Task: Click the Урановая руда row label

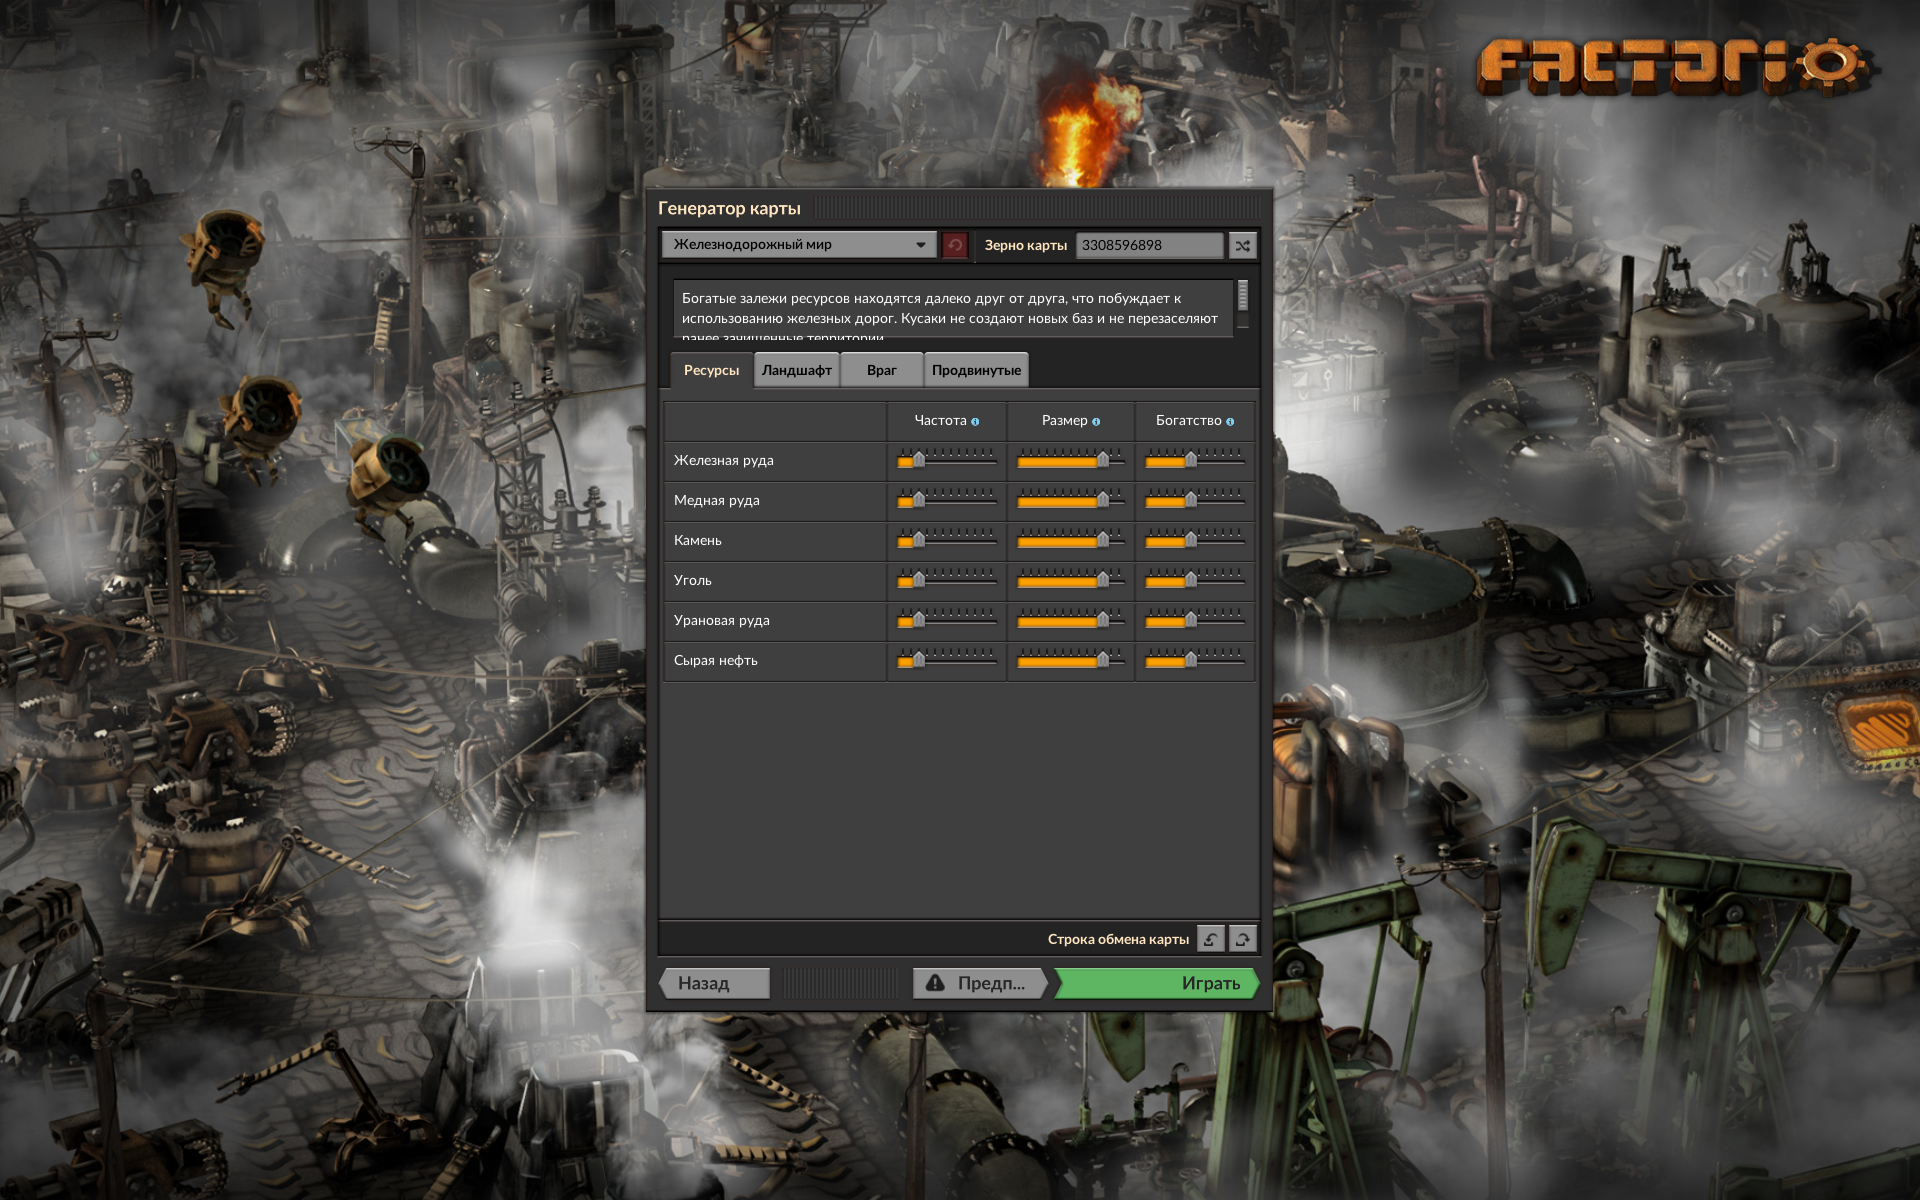Action: click(722, 620)
